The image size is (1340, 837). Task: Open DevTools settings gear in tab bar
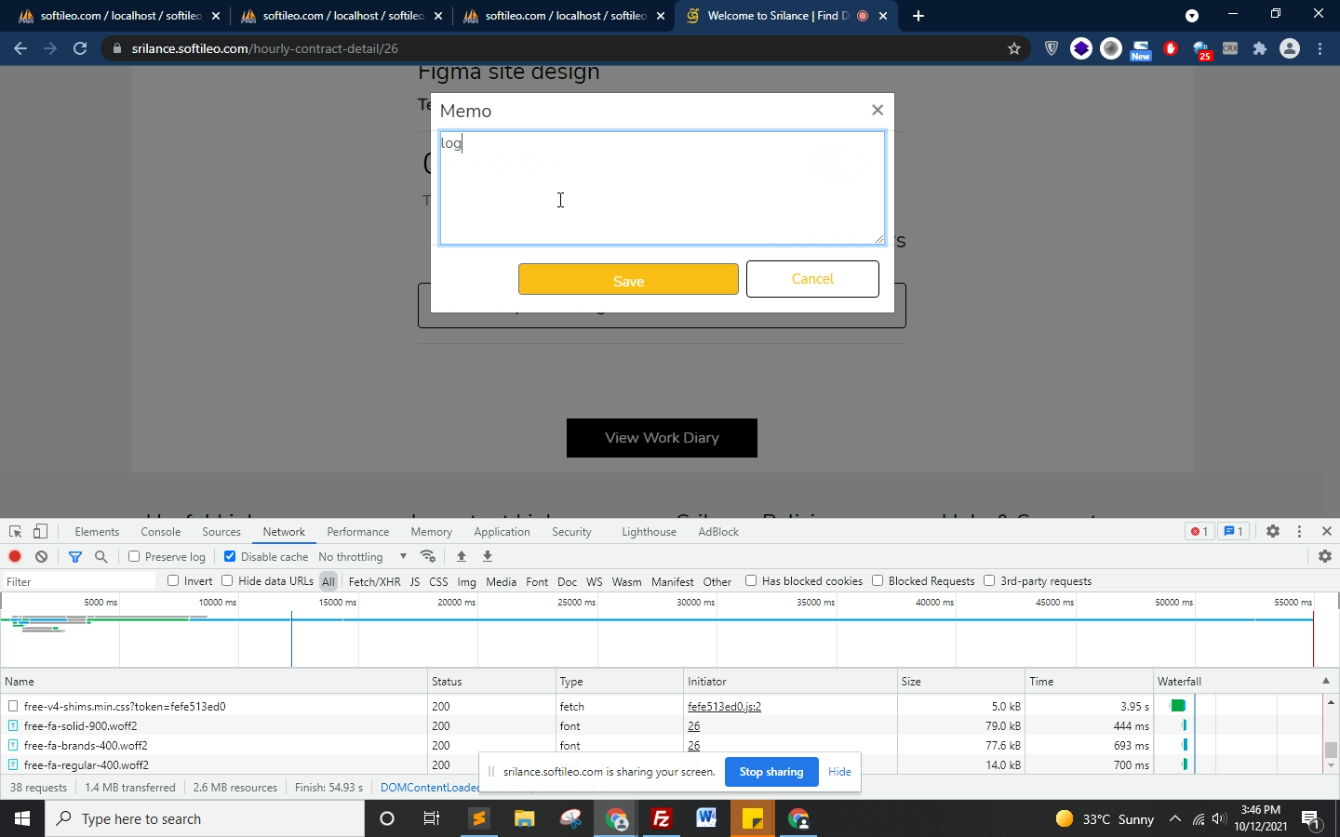coord(1273,532)
